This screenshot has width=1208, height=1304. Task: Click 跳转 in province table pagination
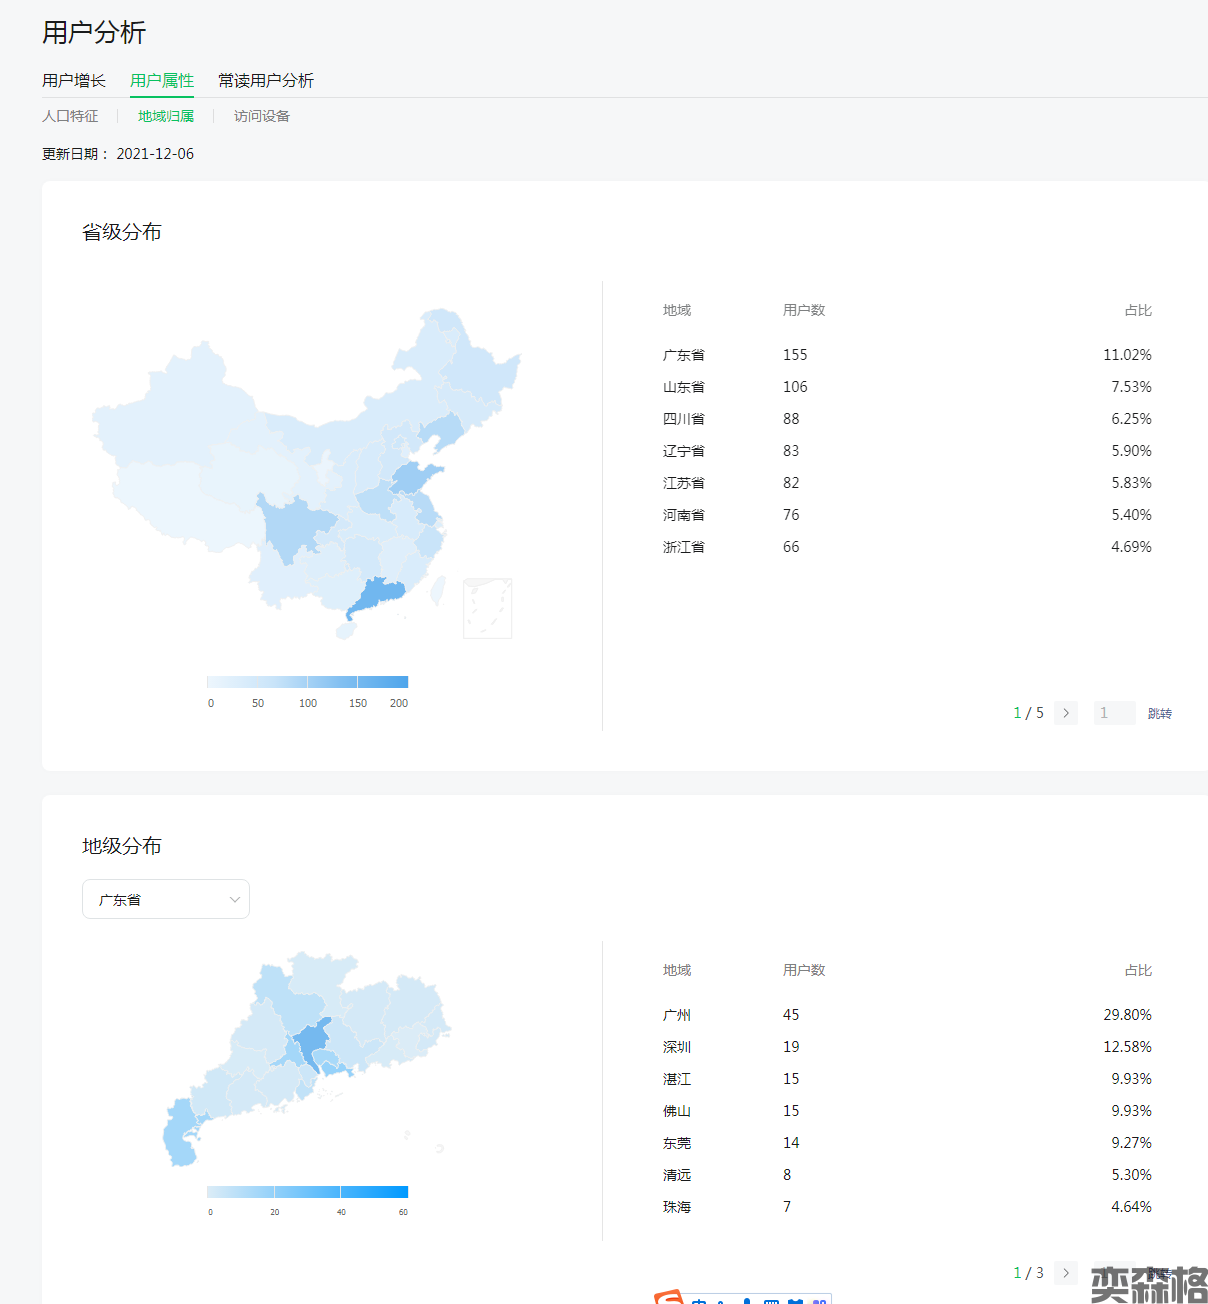[1159, 713]
